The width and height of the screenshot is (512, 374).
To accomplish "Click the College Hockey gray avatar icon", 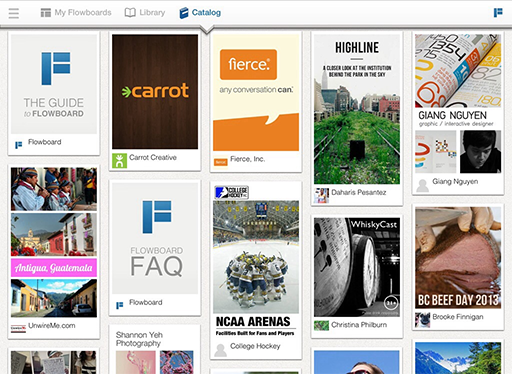I will click(x=220, y=350).
